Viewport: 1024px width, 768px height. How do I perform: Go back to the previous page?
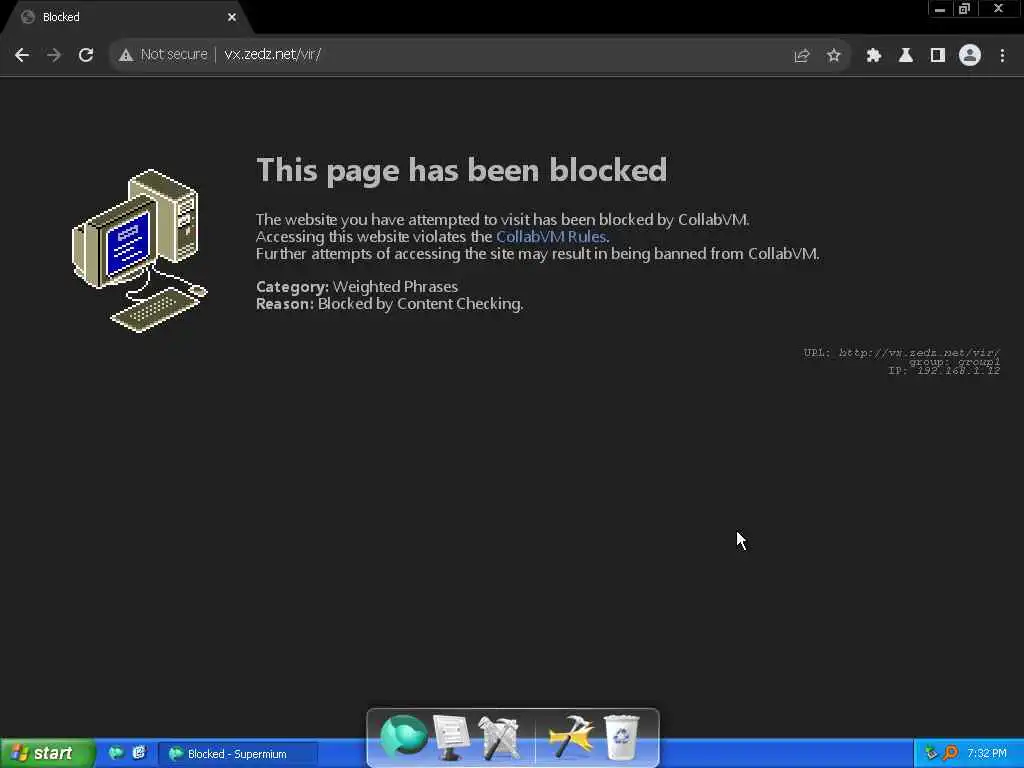point(22,55)
